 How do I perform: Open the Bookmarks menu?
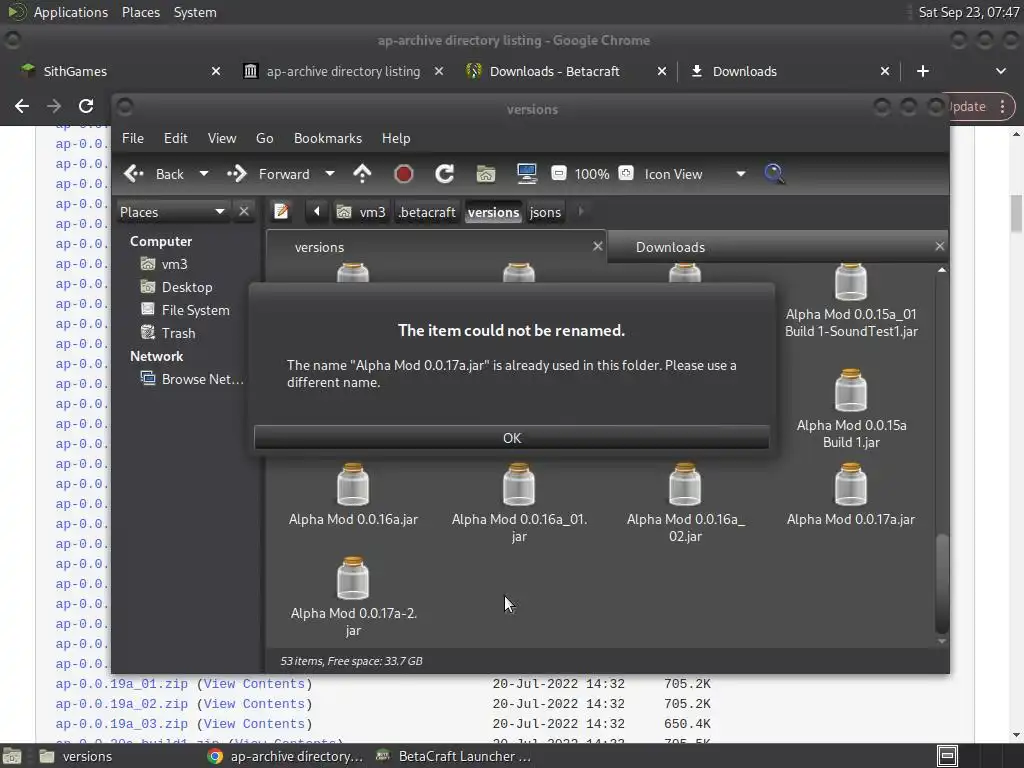[x=328, y=138]
